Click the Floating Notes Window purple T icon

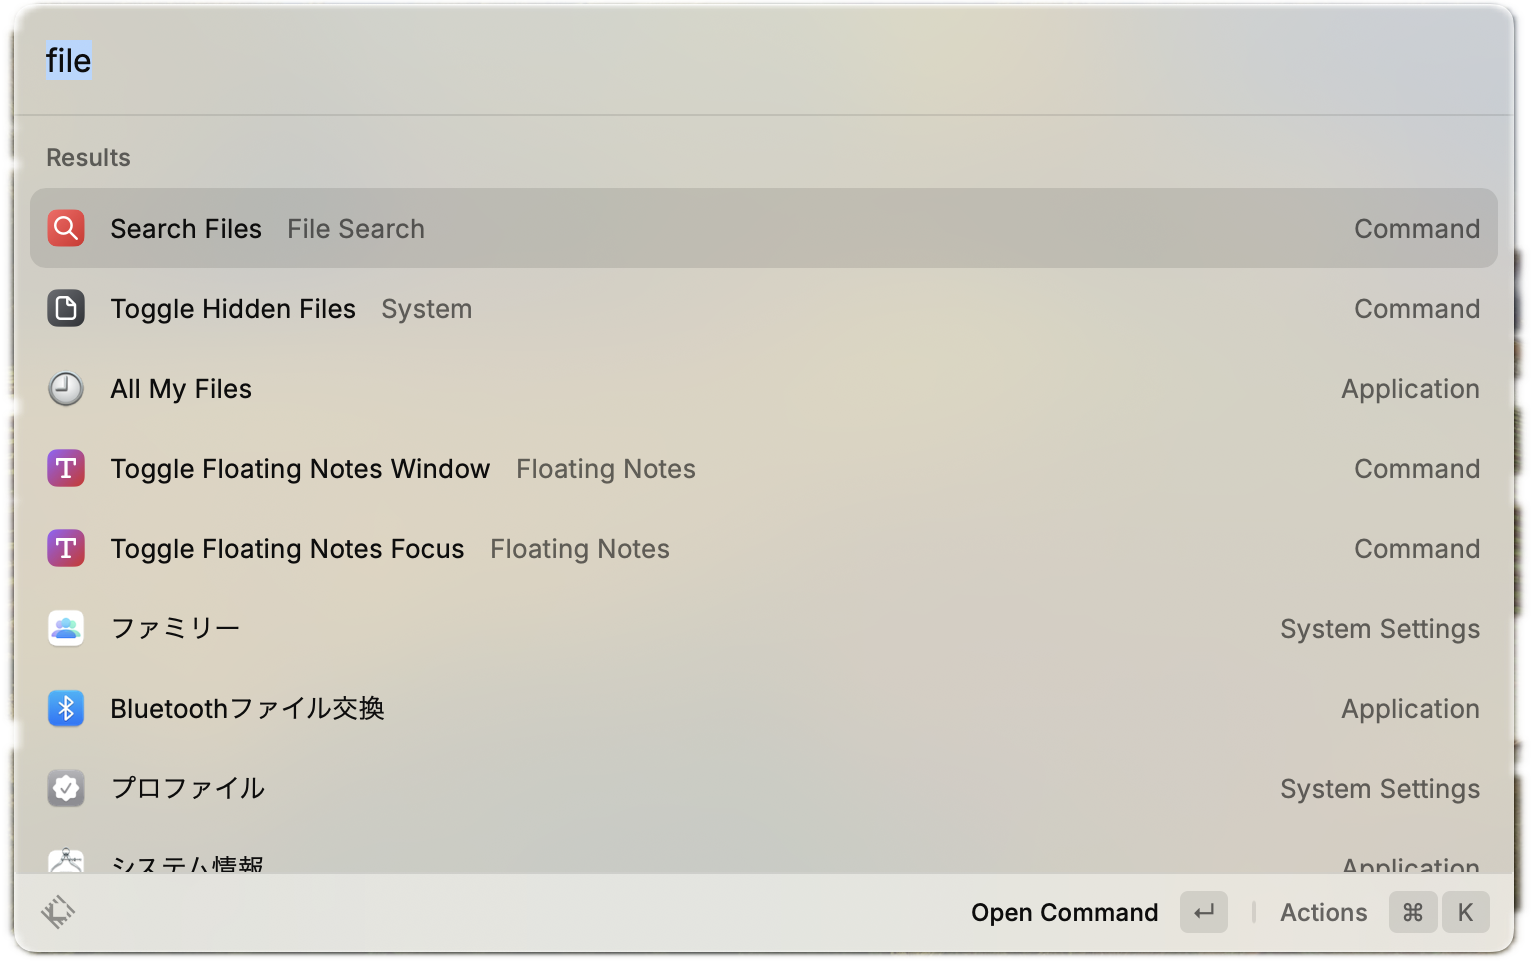[66, 468]
